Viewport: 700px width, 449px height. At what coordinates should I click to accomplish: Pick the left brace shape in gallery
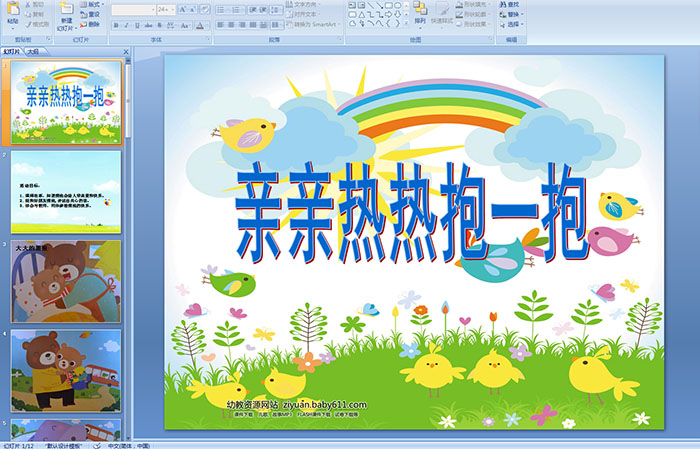coord(388,23)
